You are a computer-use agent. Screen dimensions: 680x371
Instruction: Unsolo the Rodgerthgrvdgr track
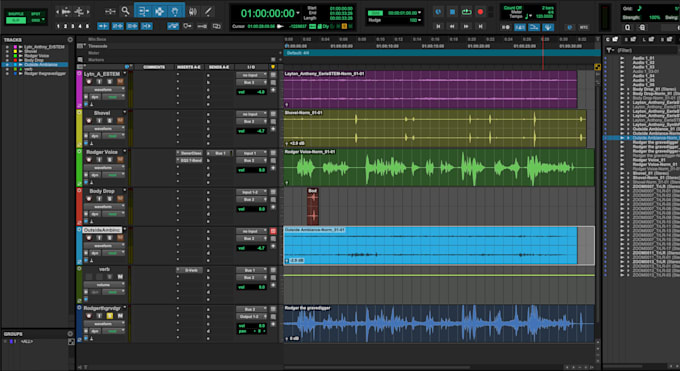[x=109, y=316]
